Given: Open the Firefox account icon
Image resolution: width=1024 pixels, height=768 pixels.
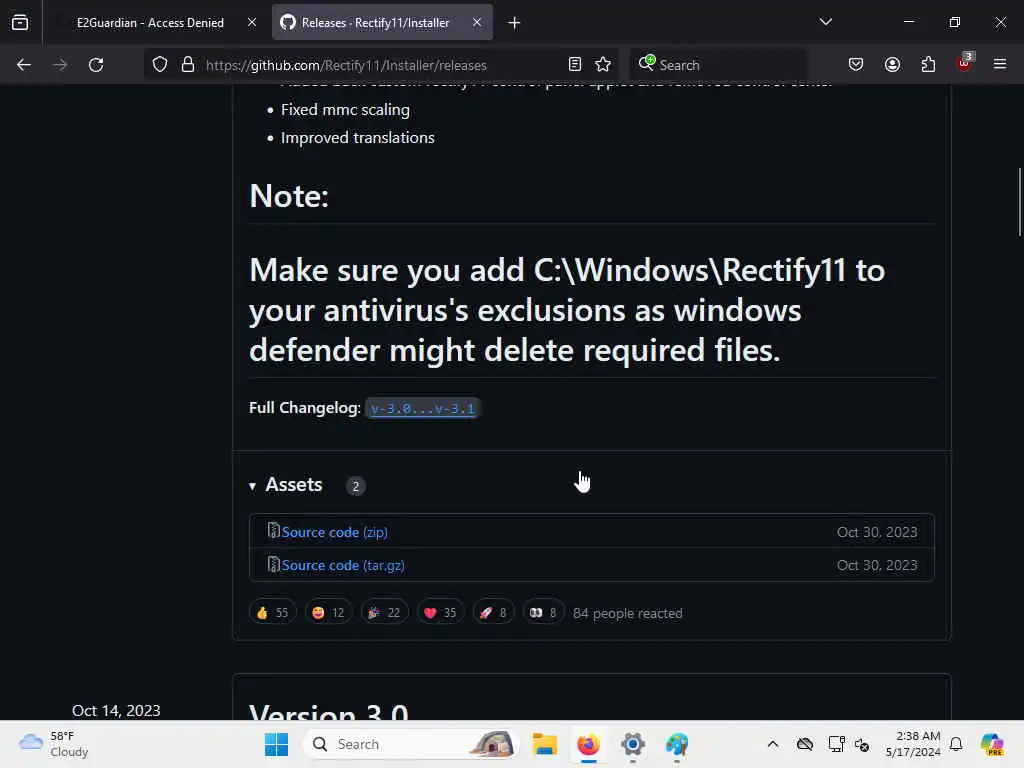Looking at the screenshot, I should point(893,65).
